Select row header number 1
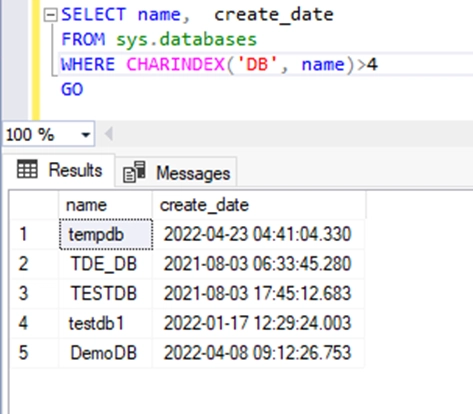The height and width of the screenshot is (414, 473). point(34,234)
